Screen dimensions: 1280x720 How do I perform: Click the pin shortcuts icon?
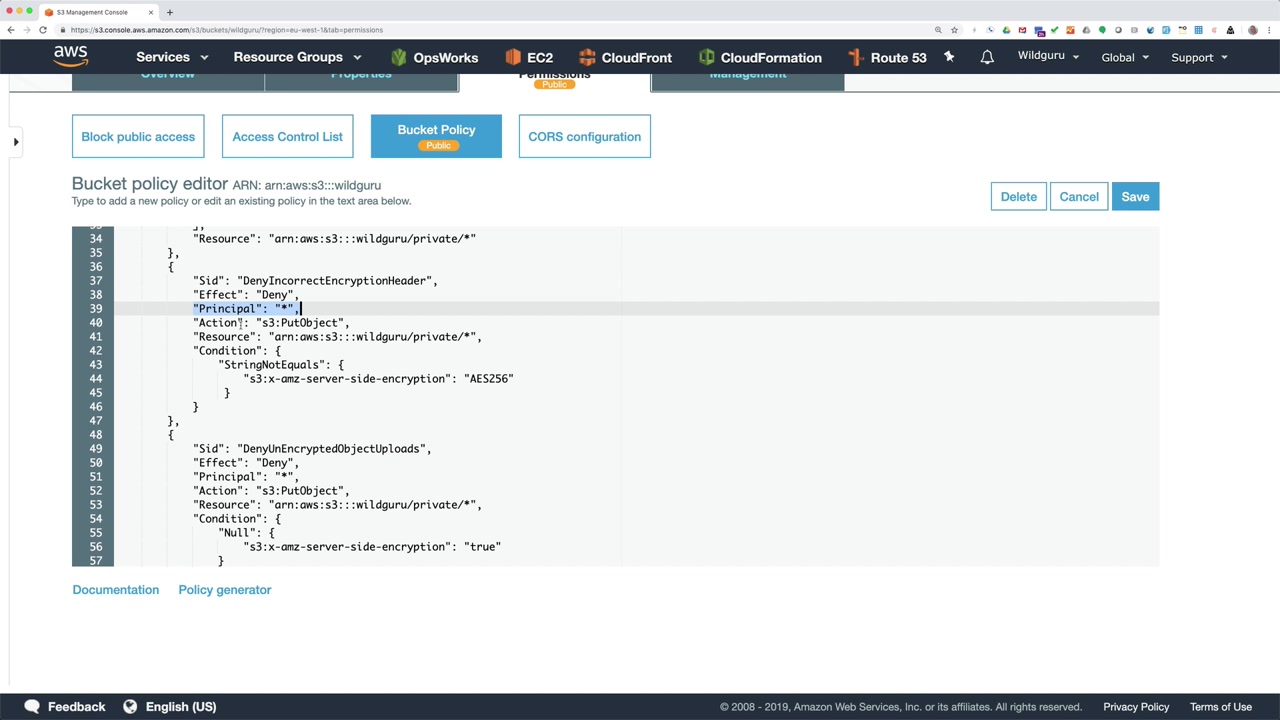(949, 57)
